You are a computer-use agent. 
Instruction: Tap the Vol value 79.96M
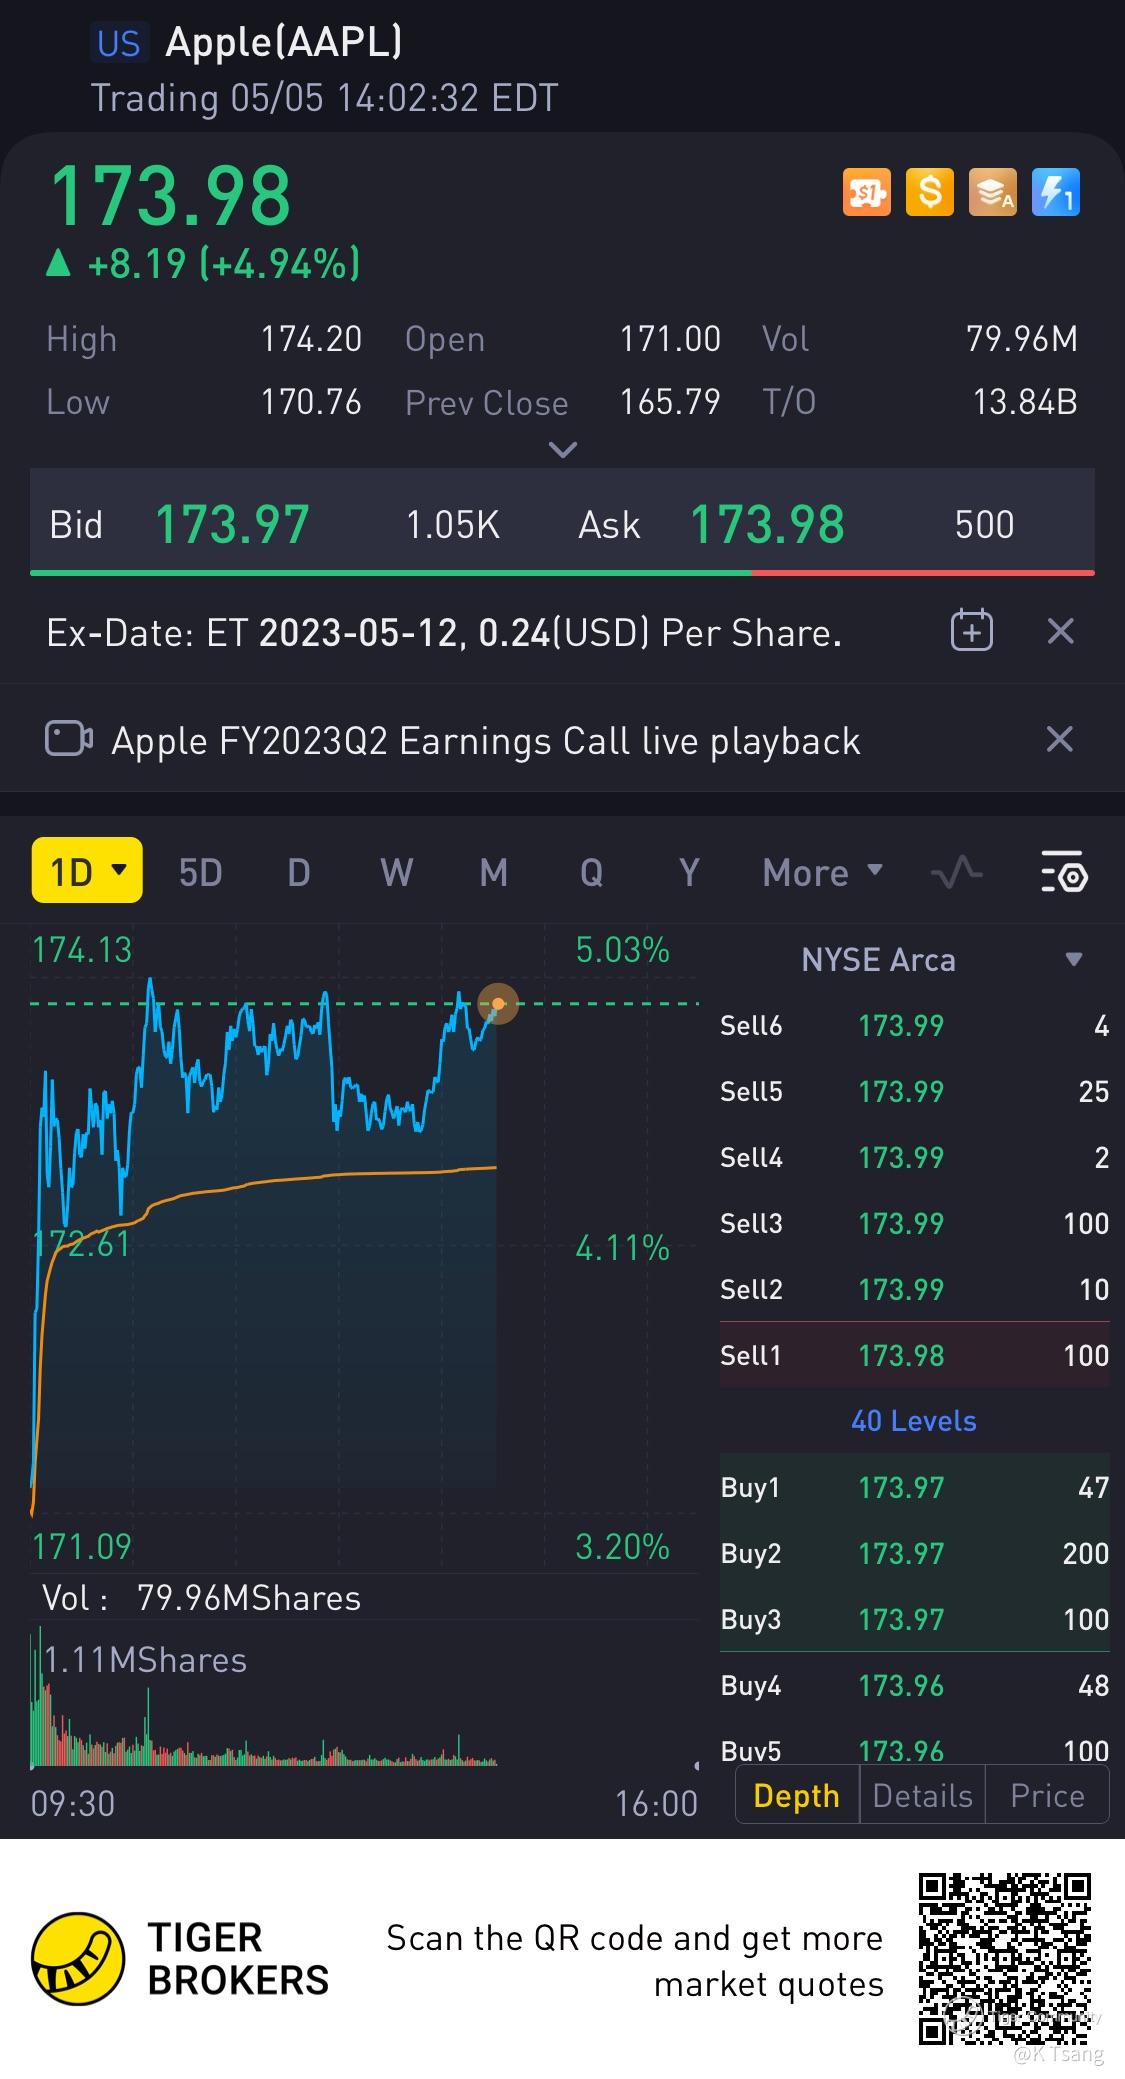point(1022,339)
